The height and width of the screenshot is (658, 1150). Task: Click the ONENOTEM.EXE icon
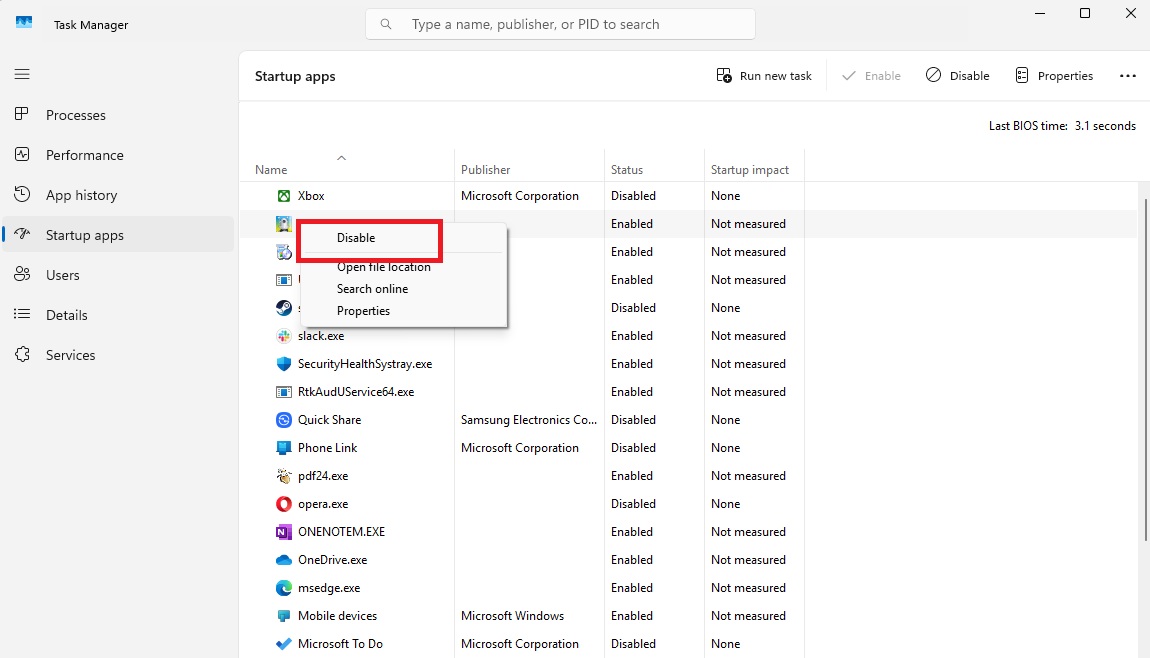(x=284, y=532)
